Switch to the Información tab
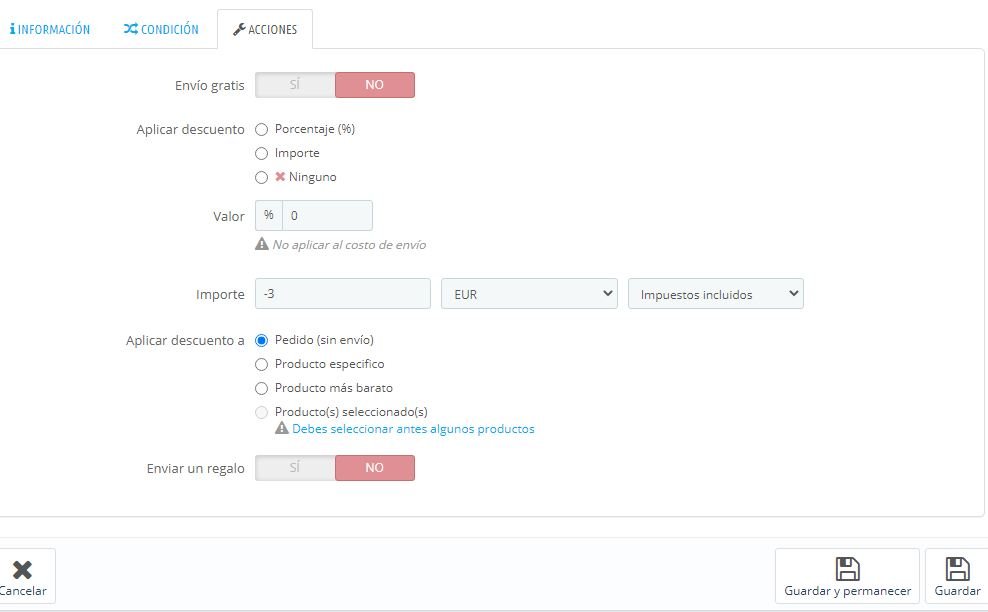 pyautogui.click(x=49, y=30)
